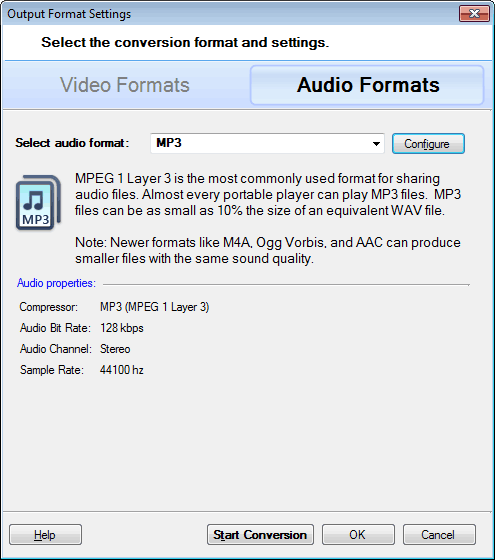The height and width of the screenshot is (560, 495).
Task: Click the Audio properties section header
Action: tap(56, 283)
